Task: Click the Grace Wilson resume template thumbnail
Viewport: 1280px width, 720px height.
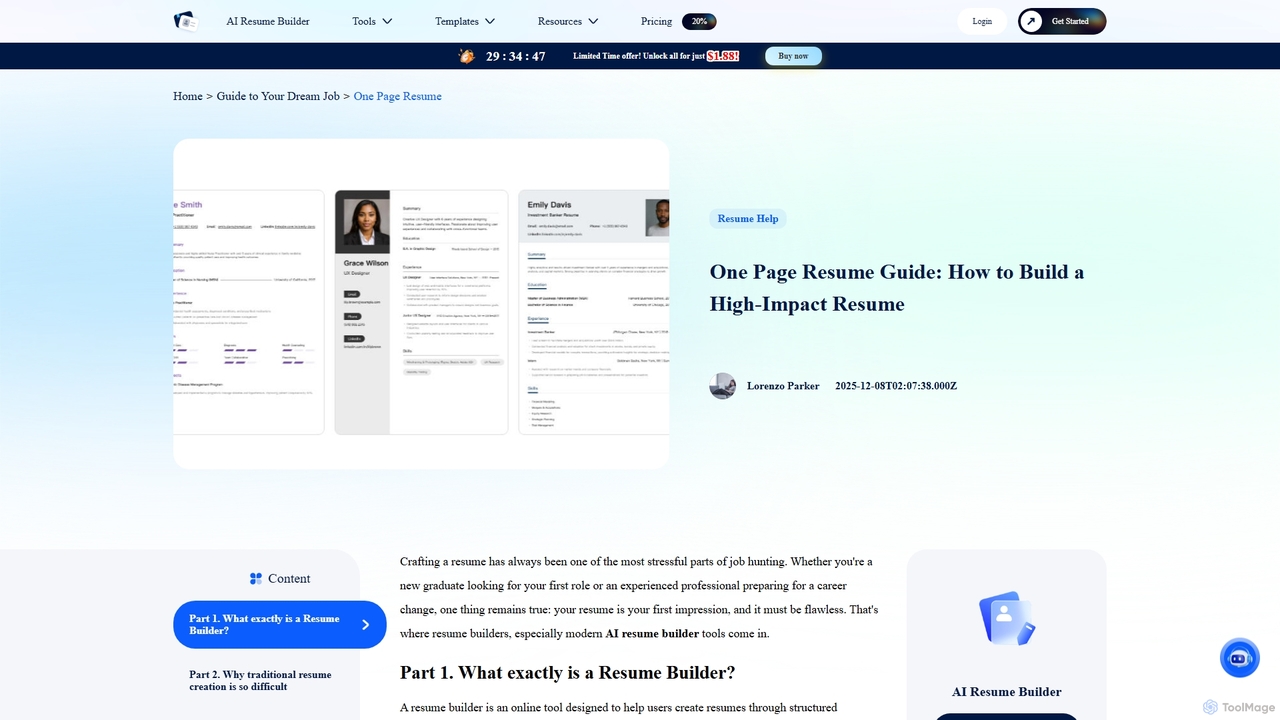Action: point(421,312)
